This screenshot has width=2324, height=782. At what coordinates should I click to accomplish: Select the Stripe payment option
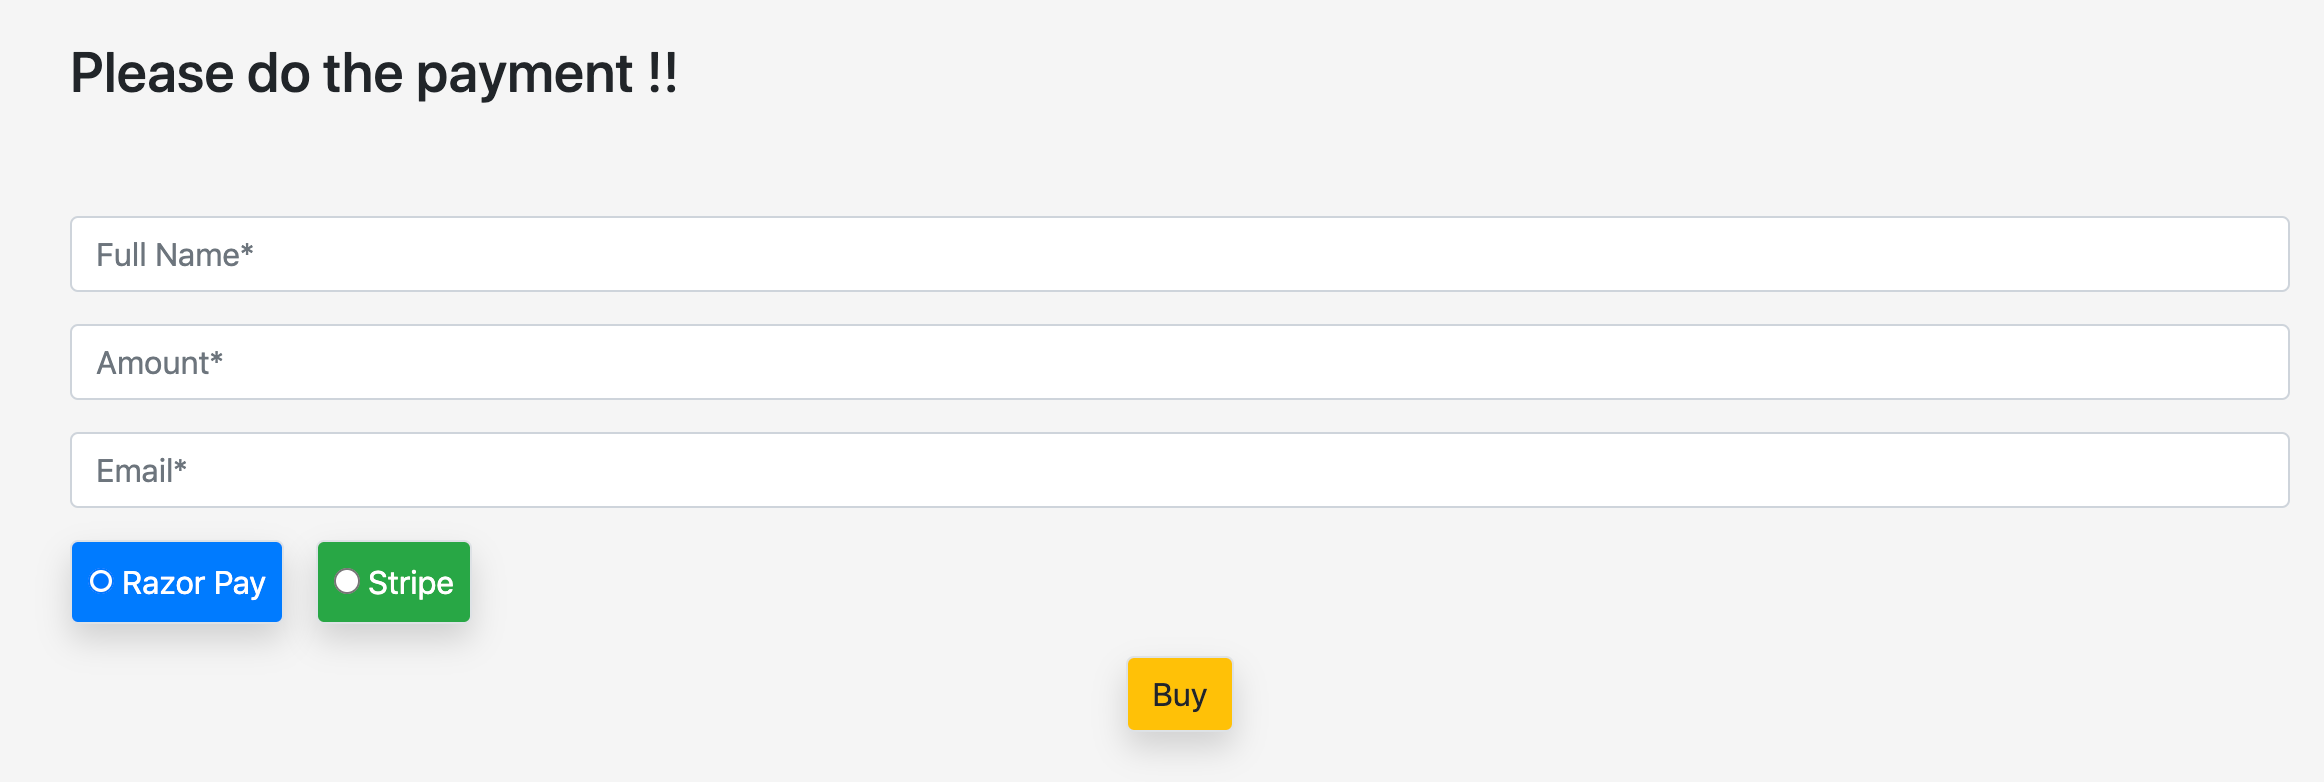click(x=393, y=581)
